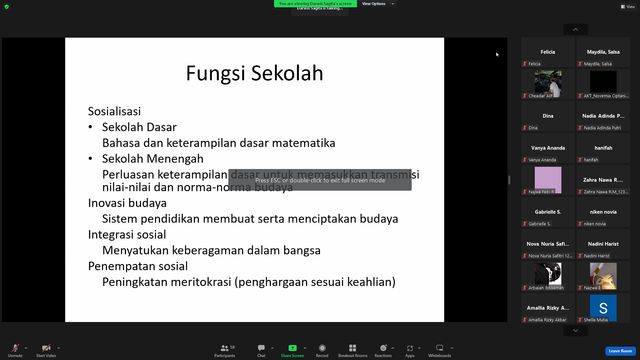The height and width of the screenshot is (360, 640).
Task: Open the View Options dropdown
Action: pyautogui.click(x=378, y=4)
